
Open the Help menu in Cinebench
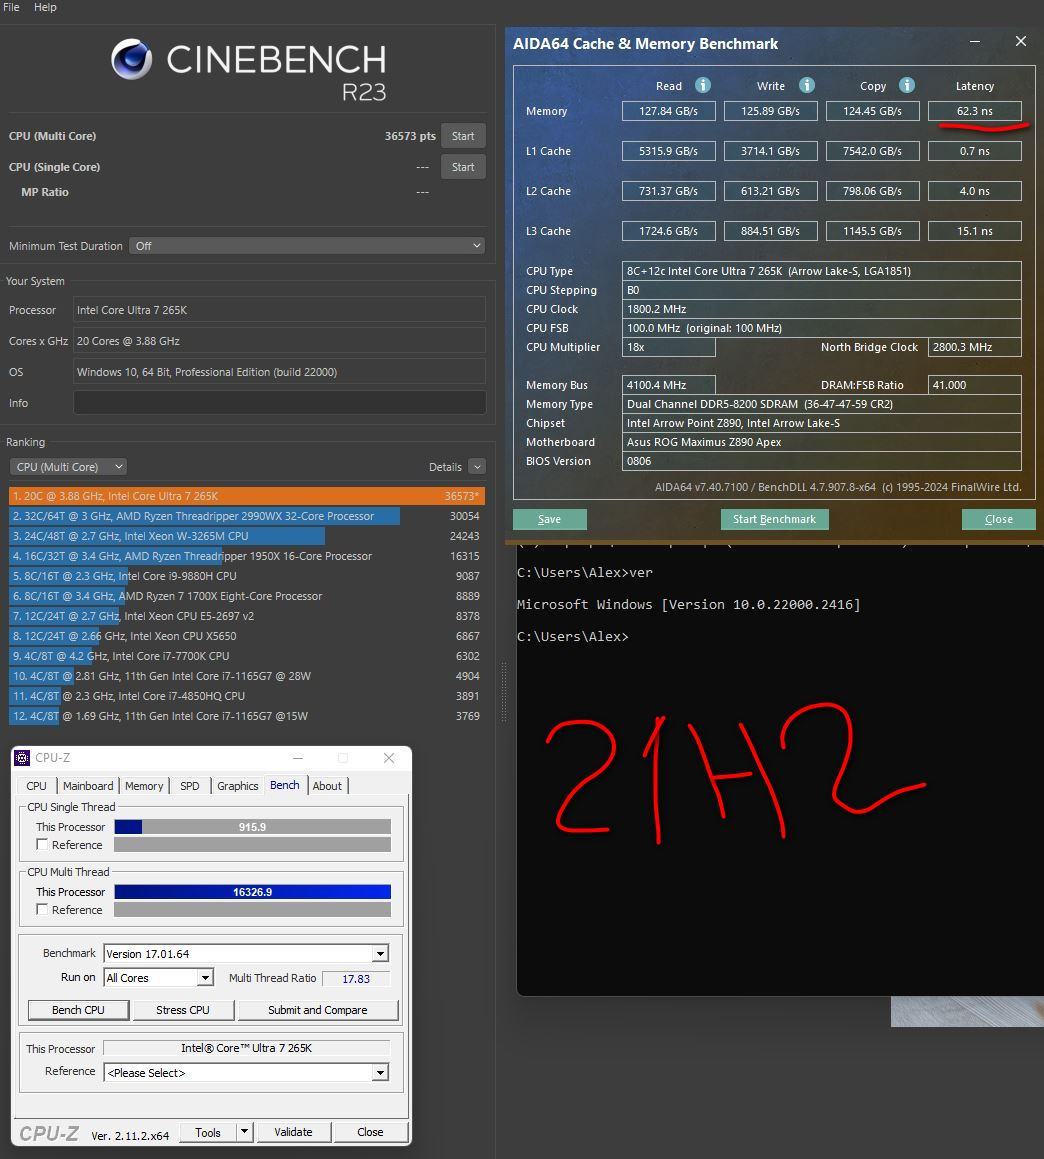pyautogui.click(x=45, y=7)
